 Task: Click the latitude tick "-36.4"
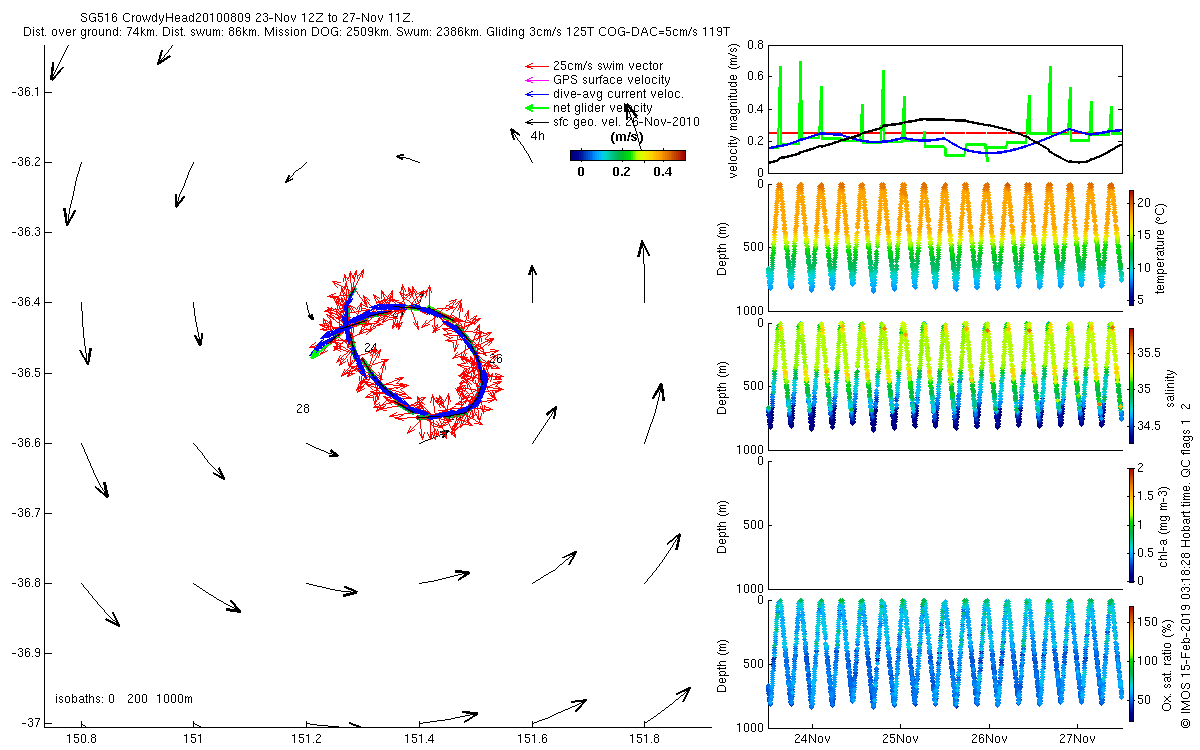pyautogui.click(x=24, y=302)
